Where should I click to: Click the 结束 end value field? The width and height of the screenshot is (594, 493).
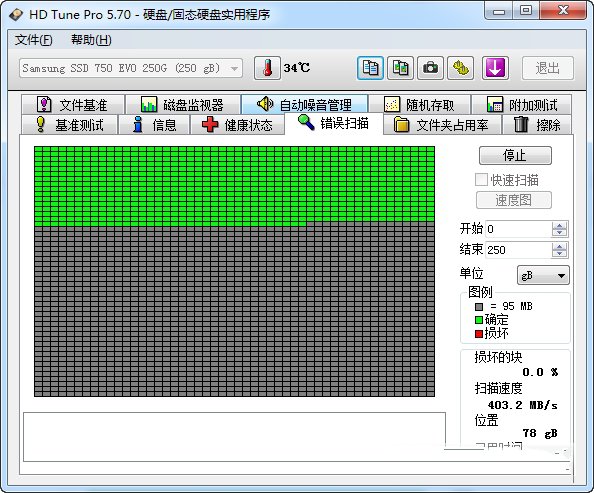[518, 250]
